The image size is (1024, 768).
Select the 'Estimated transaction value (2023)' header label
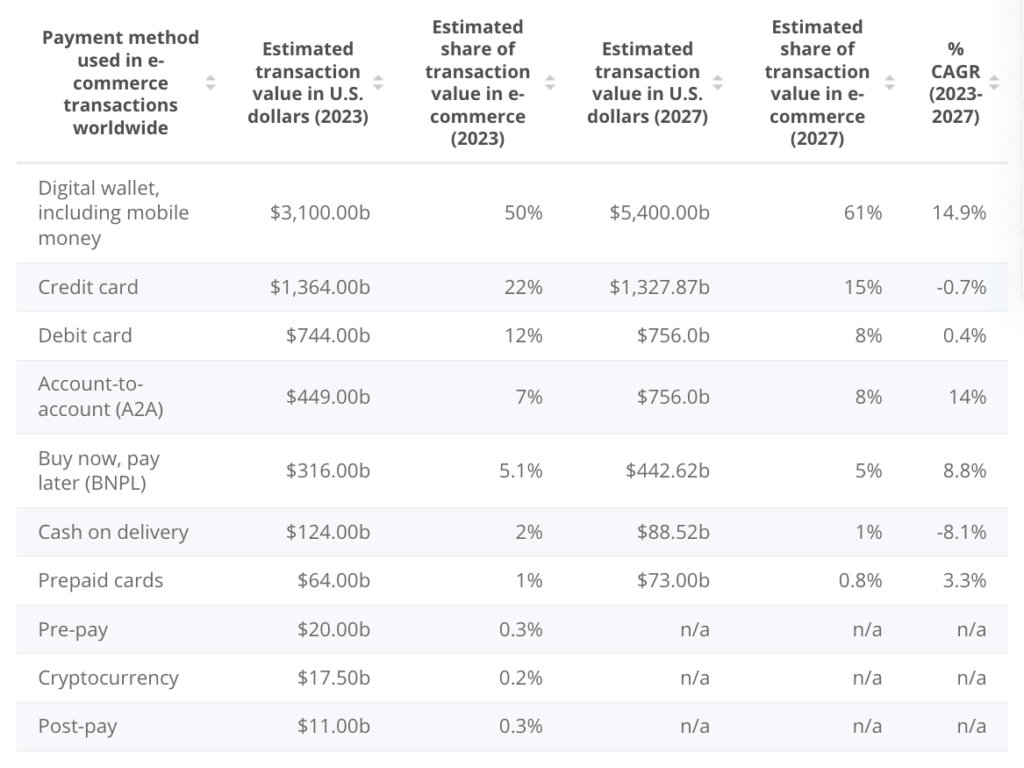click(307, 83)
